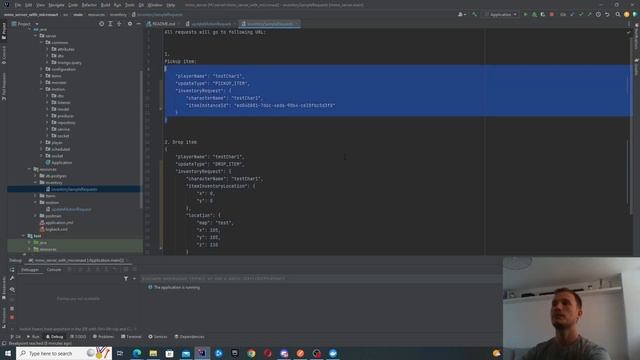Viewport: 640px width, 360px height.
Task: Open the Services tool window
Action: point(158,337)
